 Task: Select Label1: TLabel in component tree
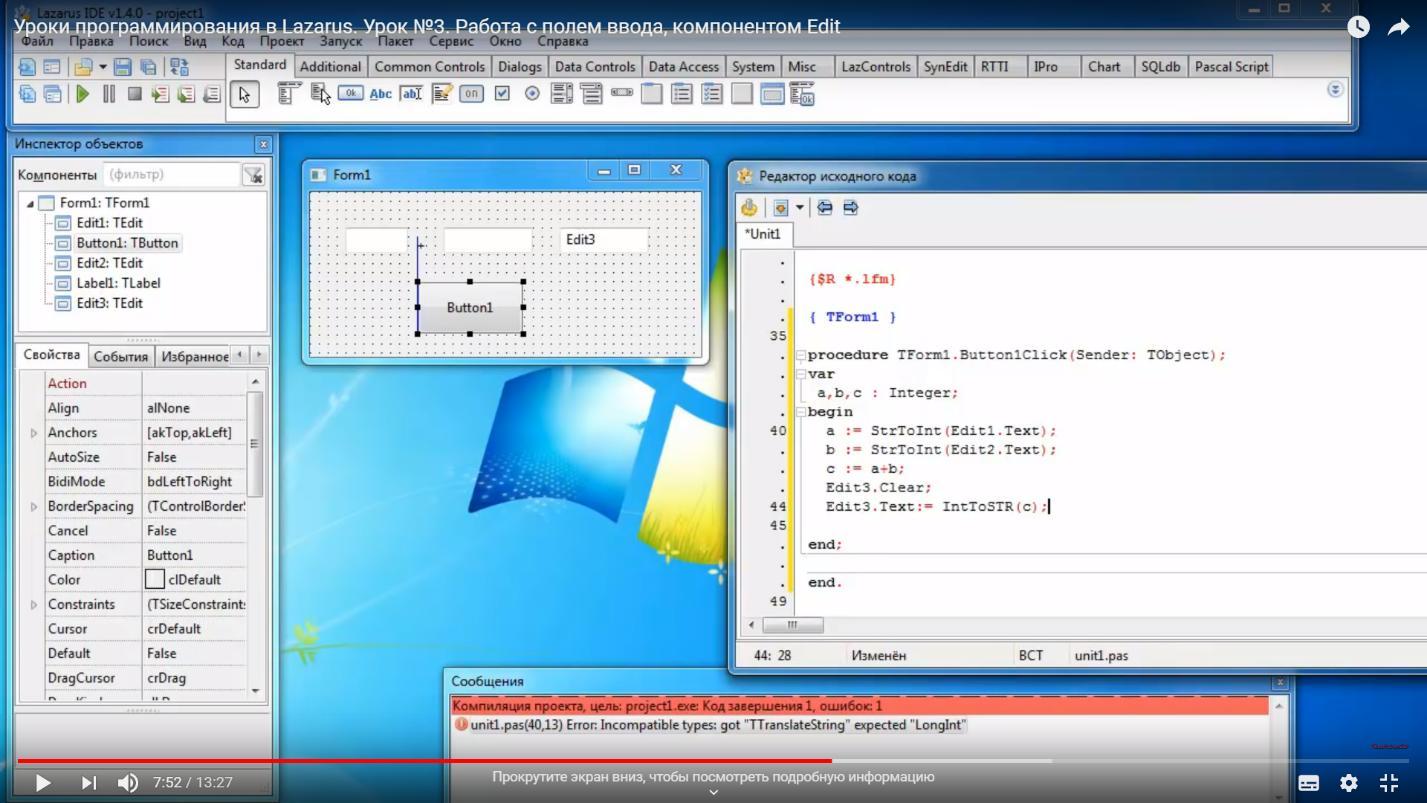[x=118, y=283]
